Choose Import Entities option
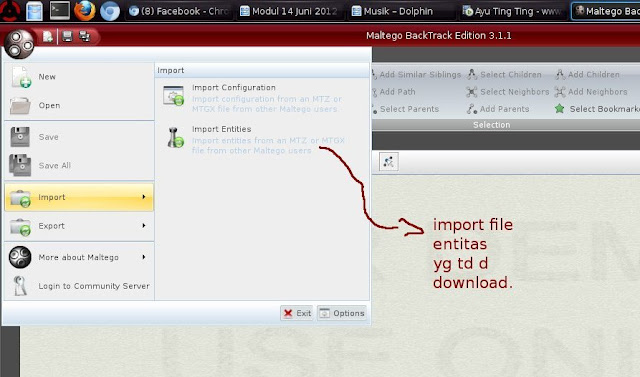 pos(262,140)
